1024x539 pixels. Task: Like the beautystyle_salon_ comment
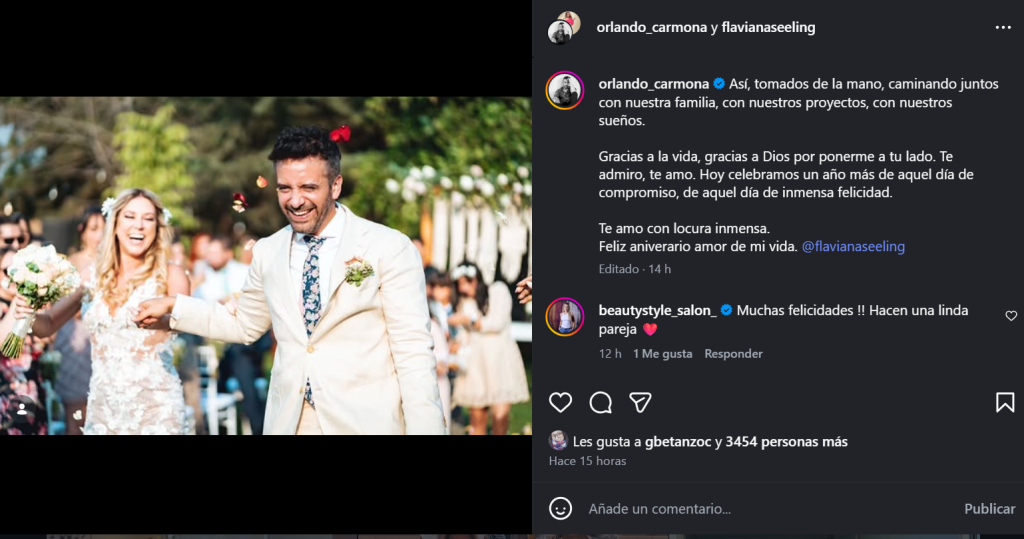tap(1011, 316)
